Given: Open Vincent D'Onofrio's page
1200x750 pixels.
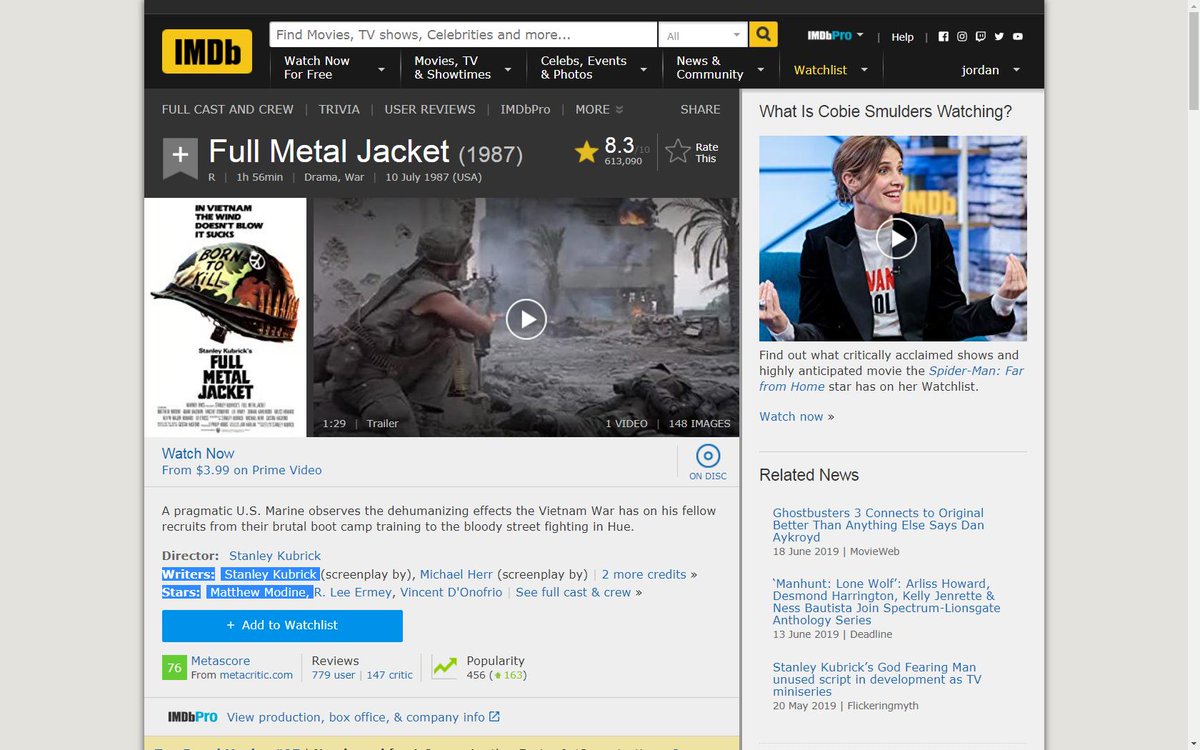Looking at the screenshot, I should tap(449, 592).
